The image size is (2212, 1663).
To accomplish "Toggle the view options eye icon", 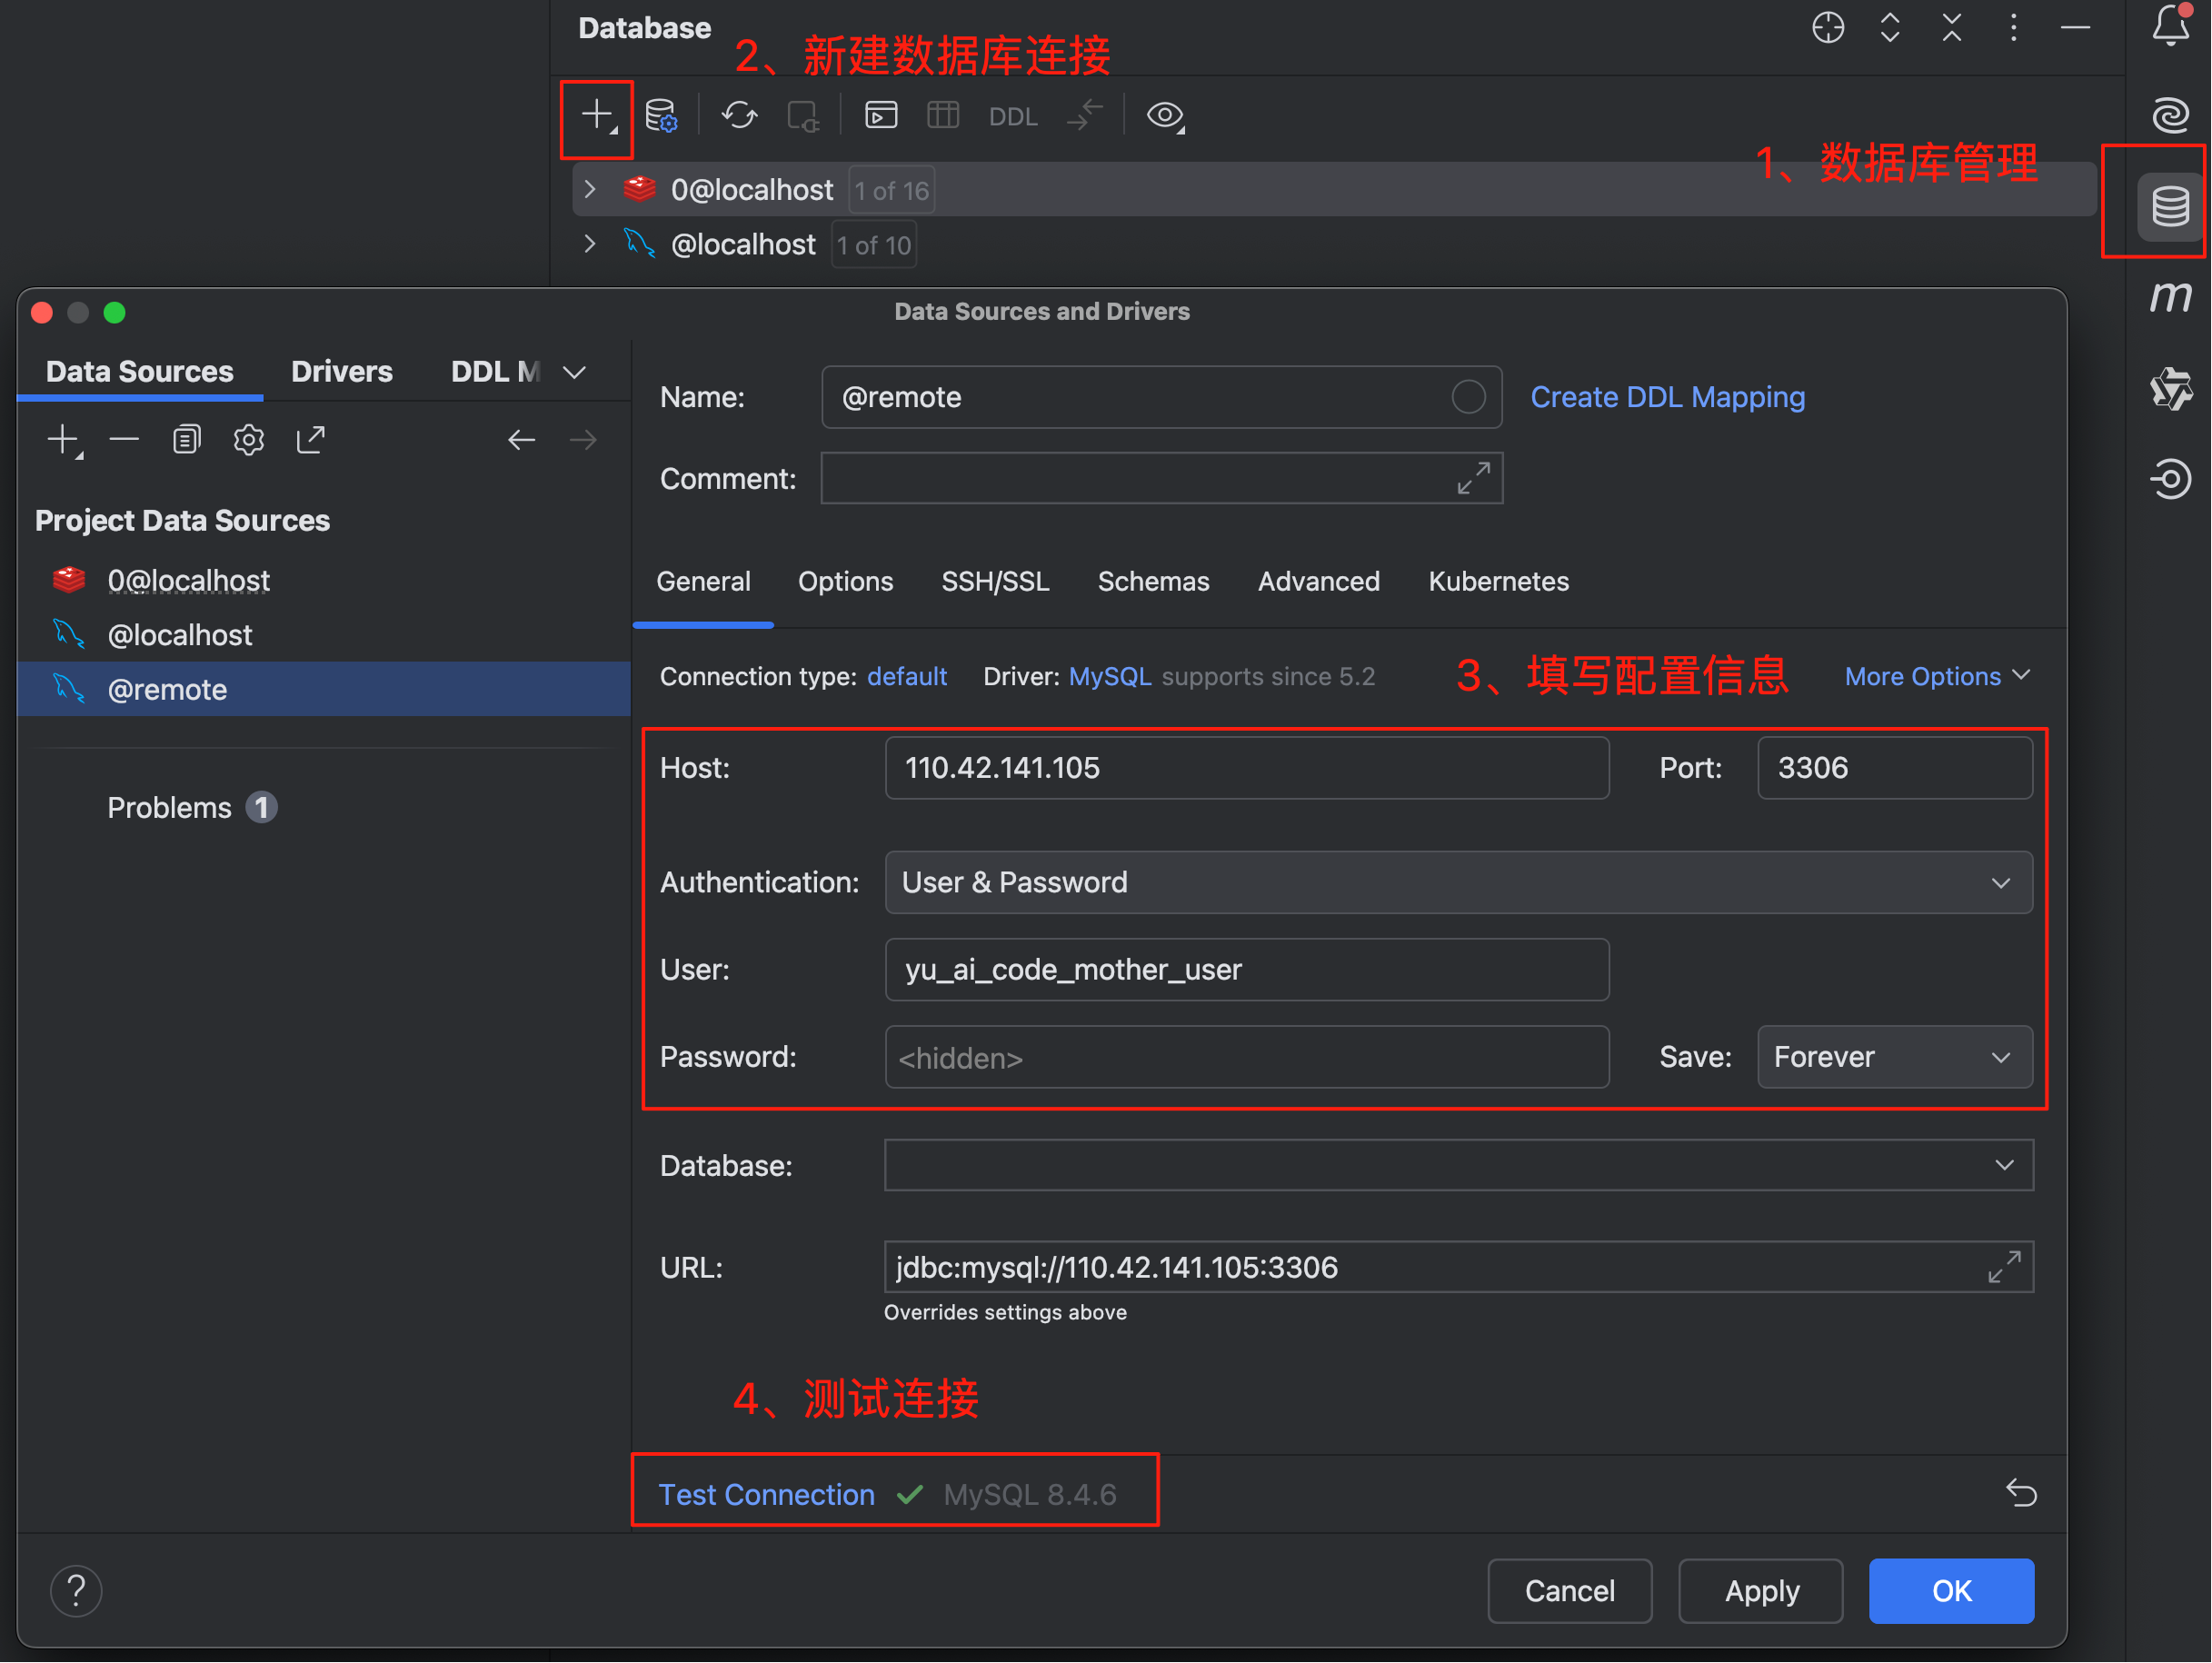I will (x=1164, y=116).
